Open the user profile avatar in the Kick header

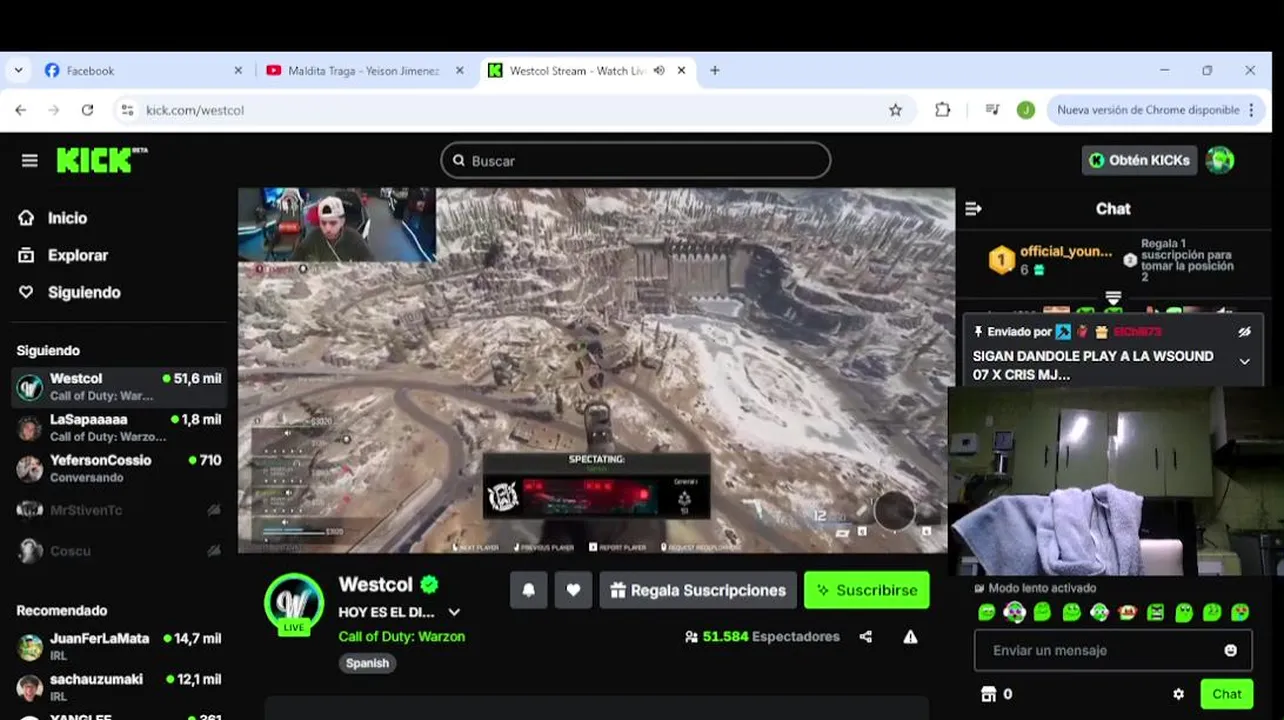pyautogui.click(x=1219, y=160)
